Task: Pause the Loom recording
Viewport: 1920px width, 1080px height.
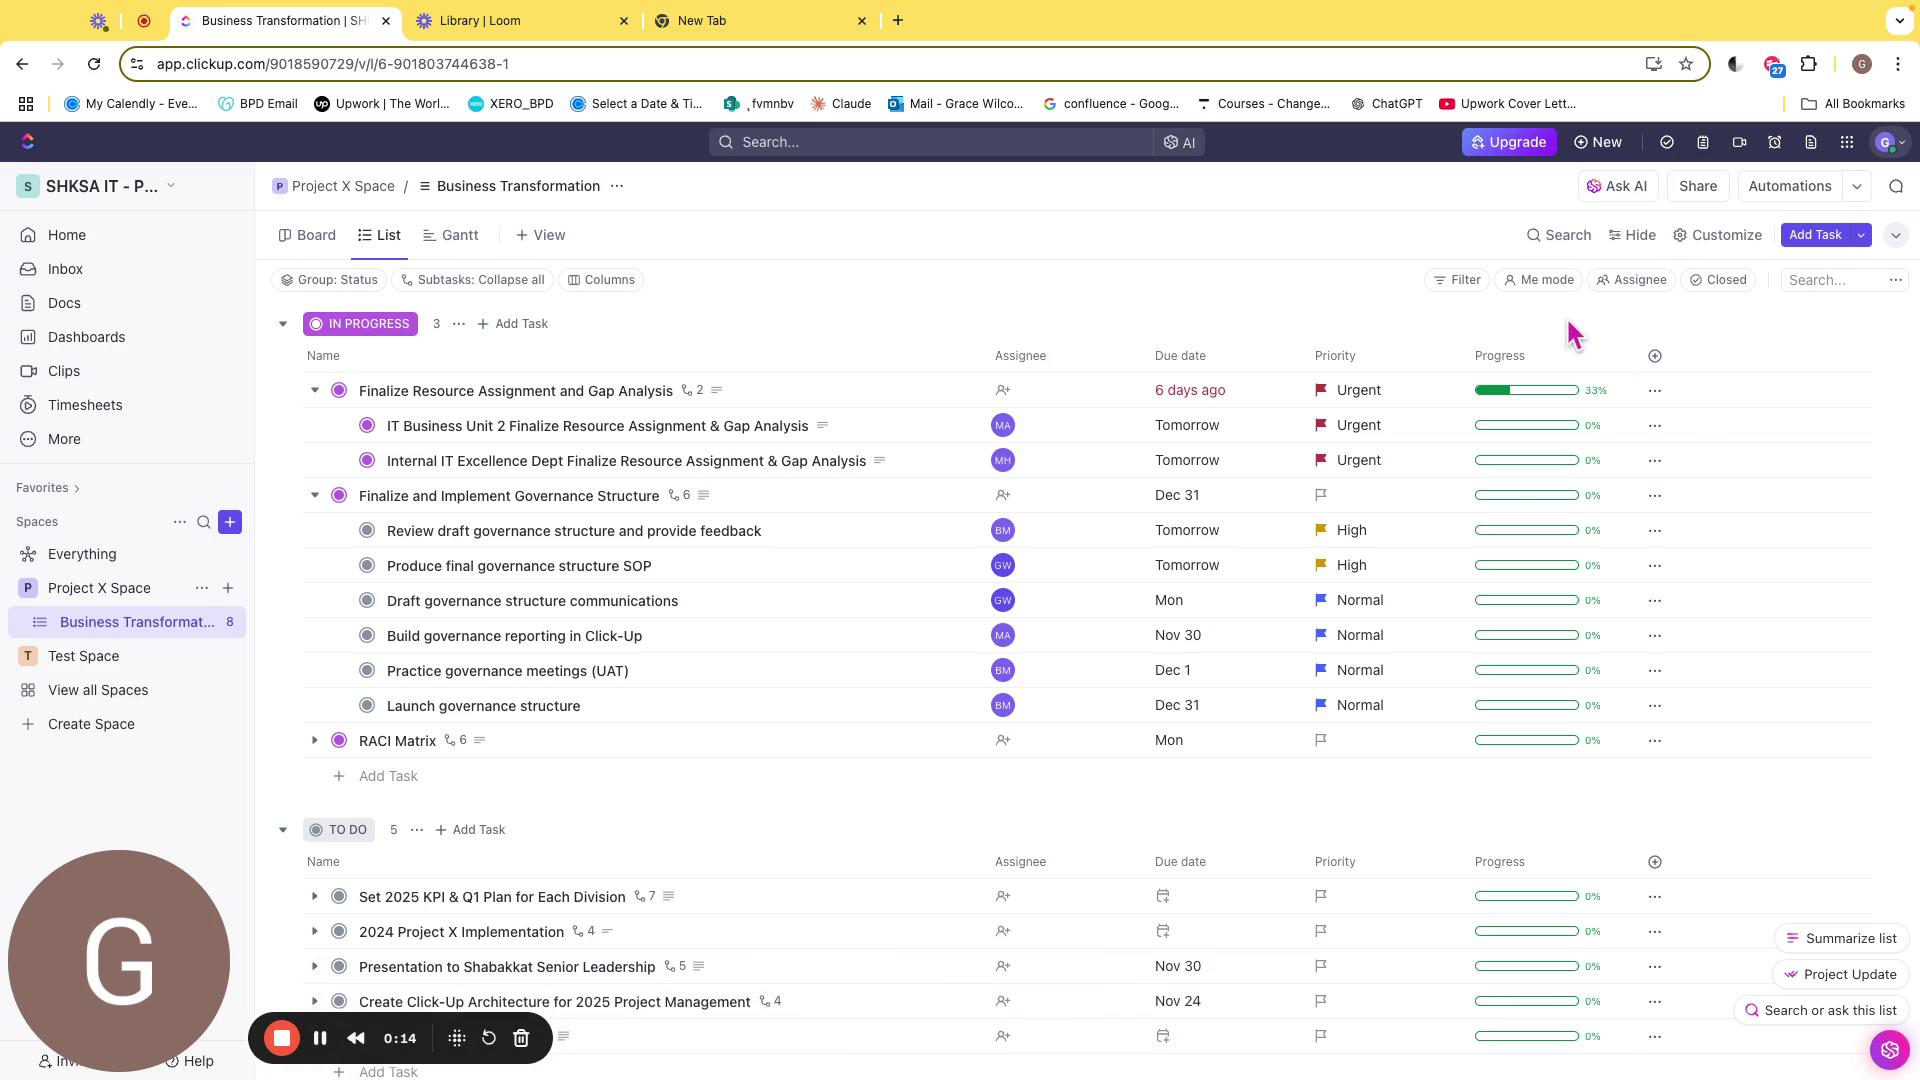Action: click(x=320, y=1038)
